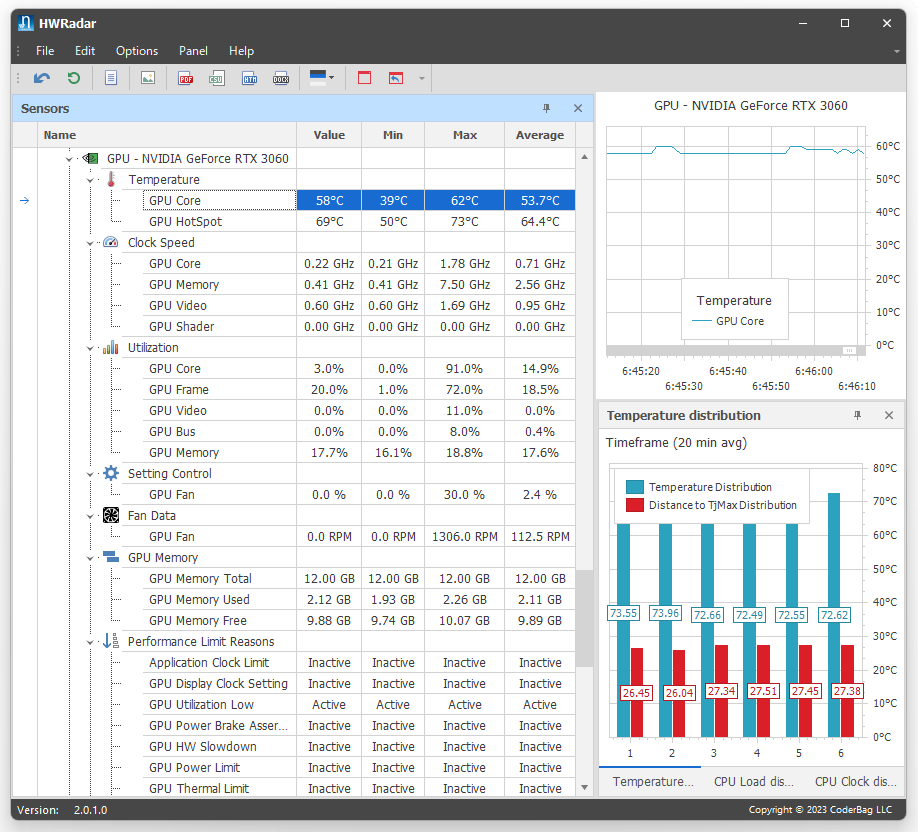Viewport: 918px width, 832px height.
Task: Open the File menu
Action: [45, 51]
